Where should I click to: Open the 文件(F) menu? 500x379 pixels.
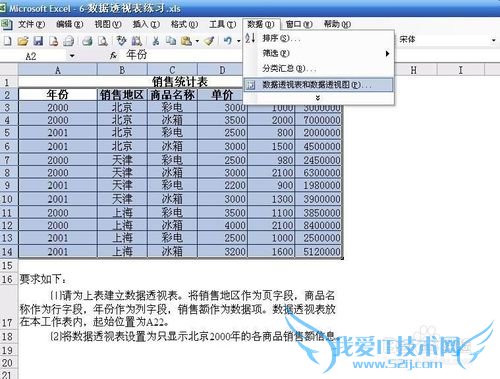click(x=31, y=24)
